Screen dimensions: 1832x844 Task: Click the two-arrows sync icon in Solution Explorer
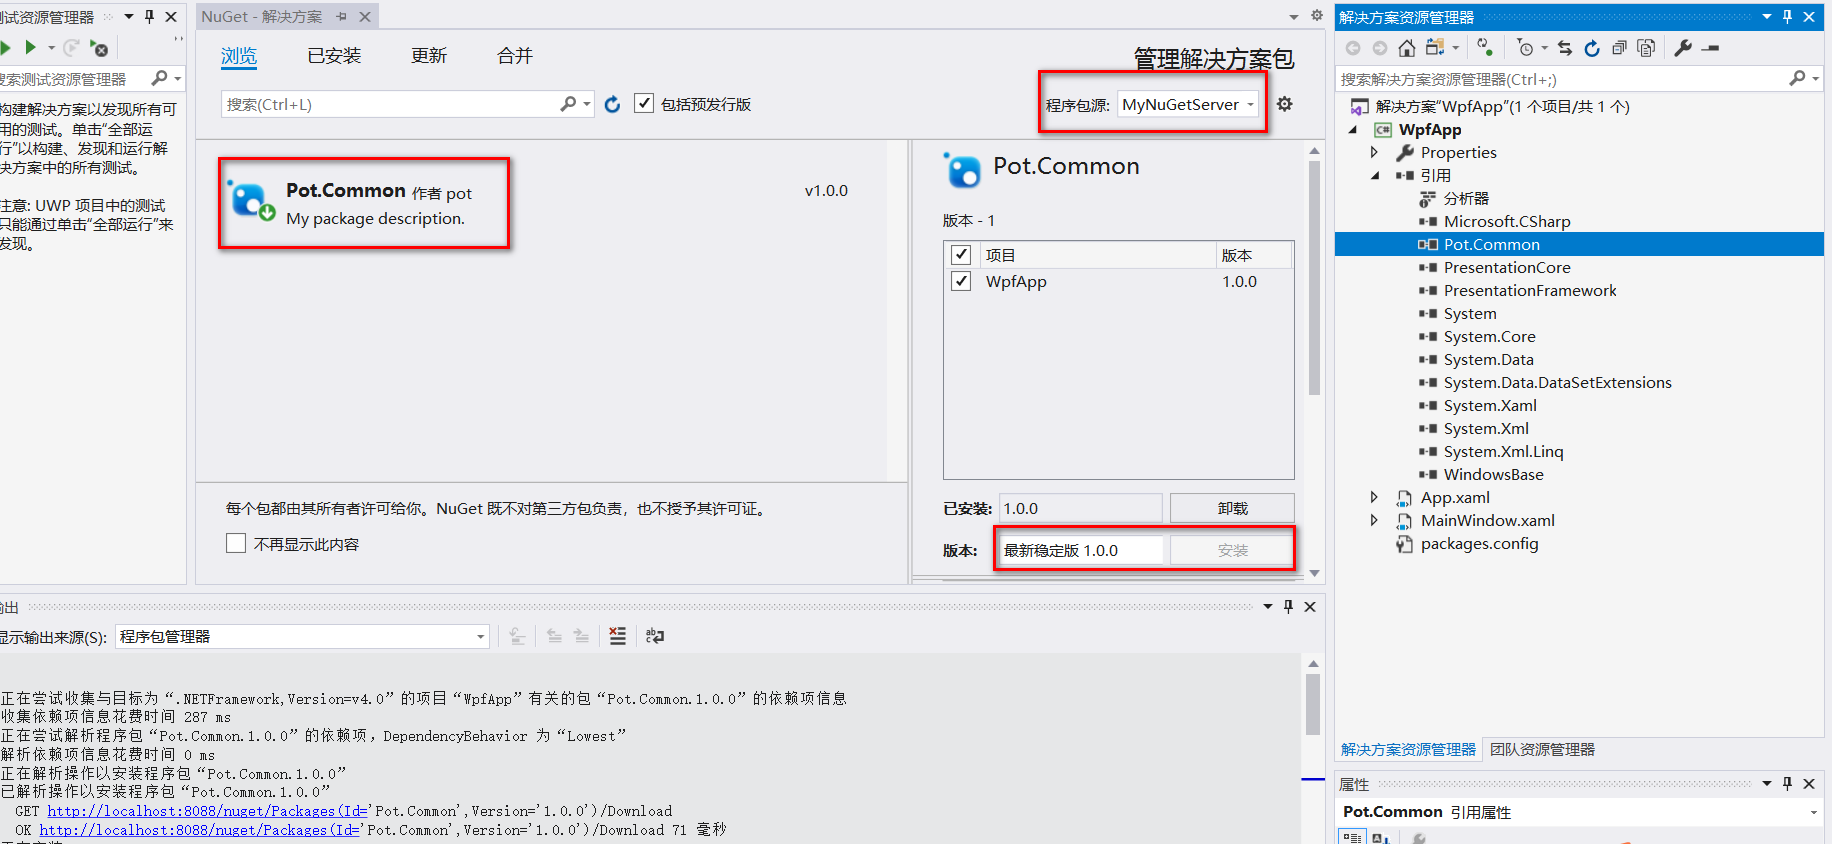coord(1565,48)
